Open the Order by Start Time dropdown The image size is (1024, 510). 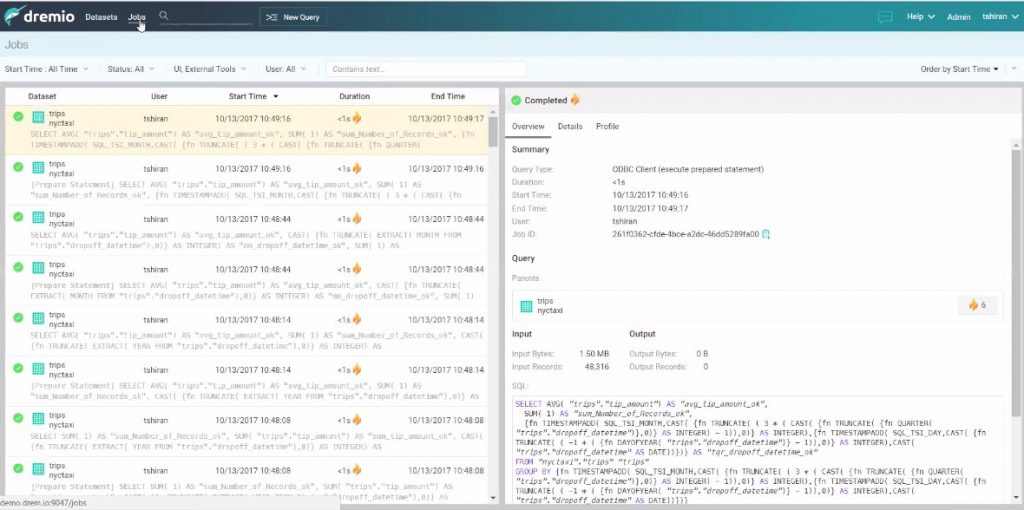coord(959,69)
